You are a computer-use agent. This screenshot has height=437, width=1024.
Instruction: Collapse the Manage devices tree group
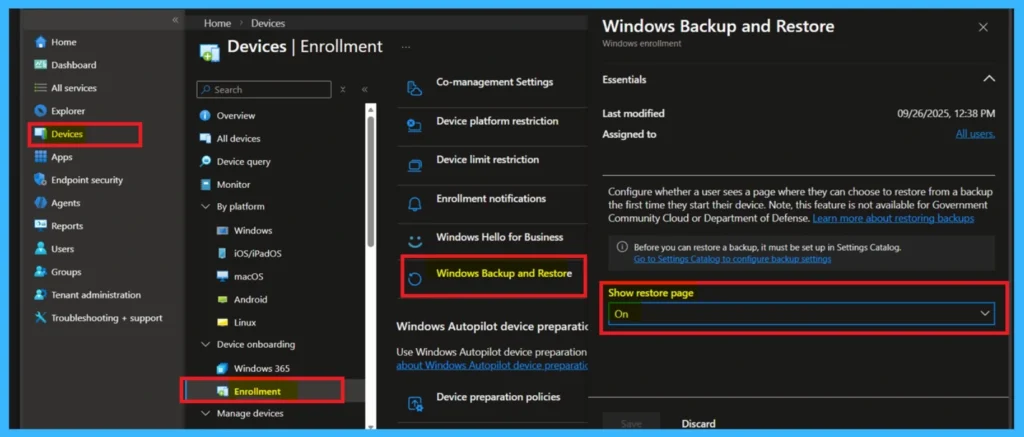pyautogui.click(x=205, y=413)
